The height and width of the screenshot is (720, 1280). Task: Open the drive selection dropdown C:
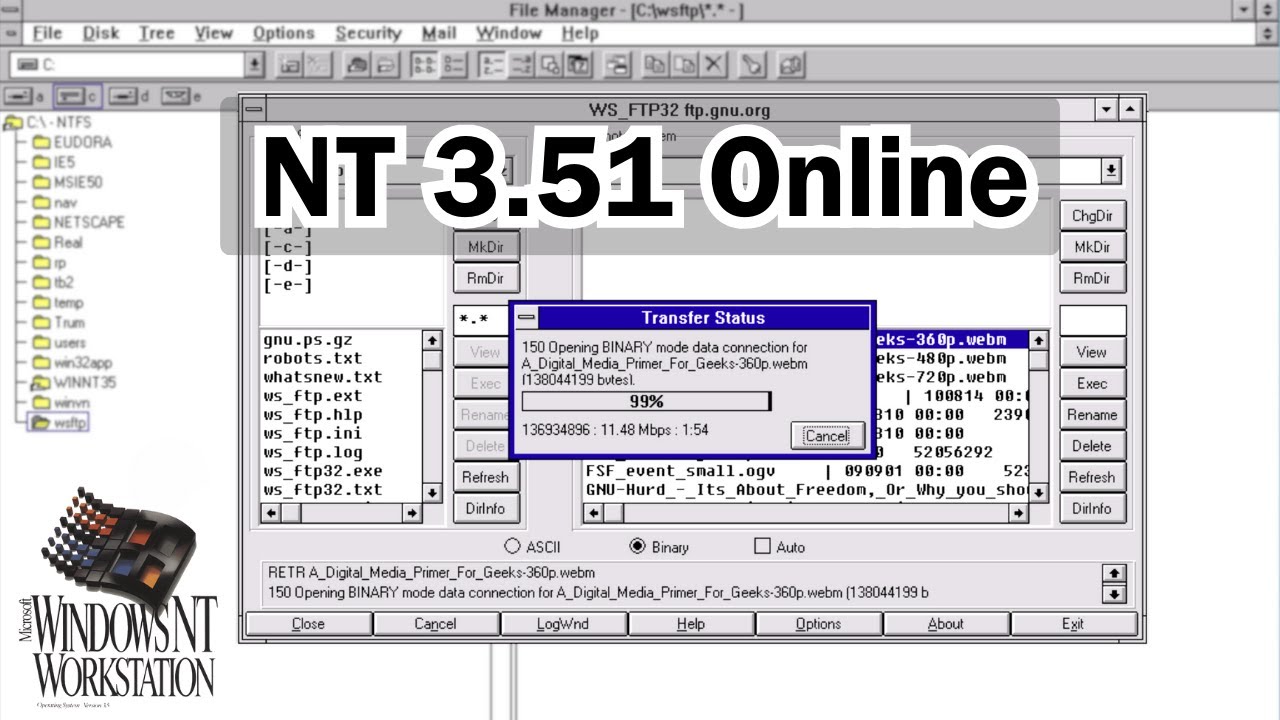click(255, 65)
